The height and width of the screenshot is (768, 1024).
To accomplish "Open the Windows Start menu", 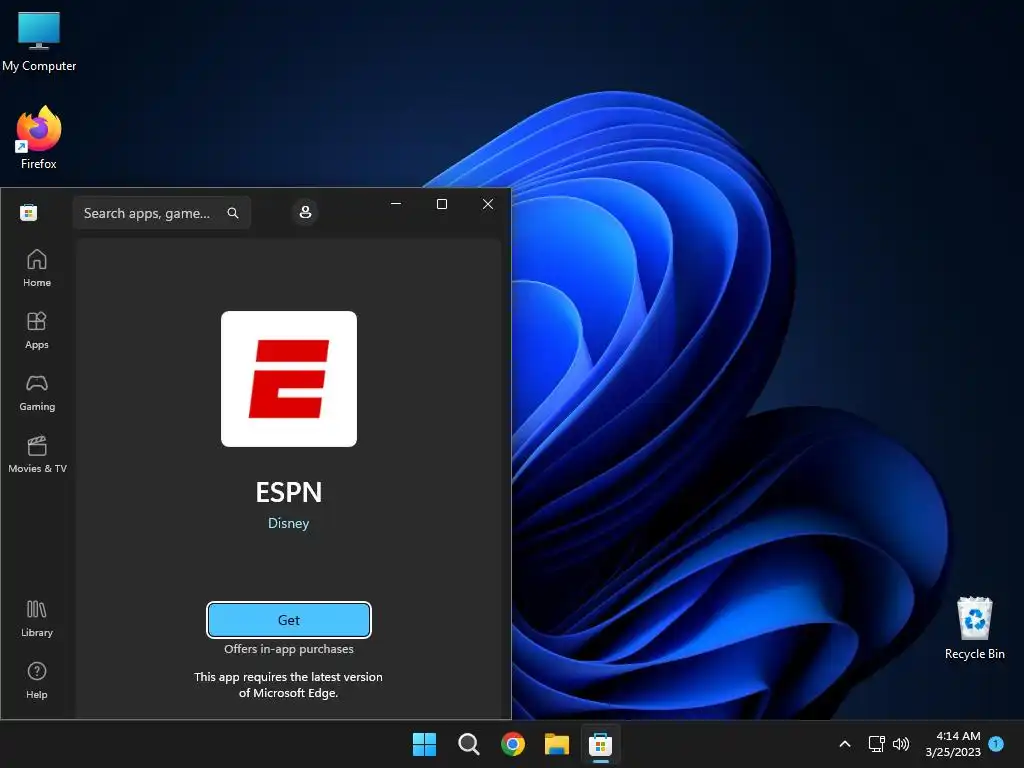I will click(424, 744).
